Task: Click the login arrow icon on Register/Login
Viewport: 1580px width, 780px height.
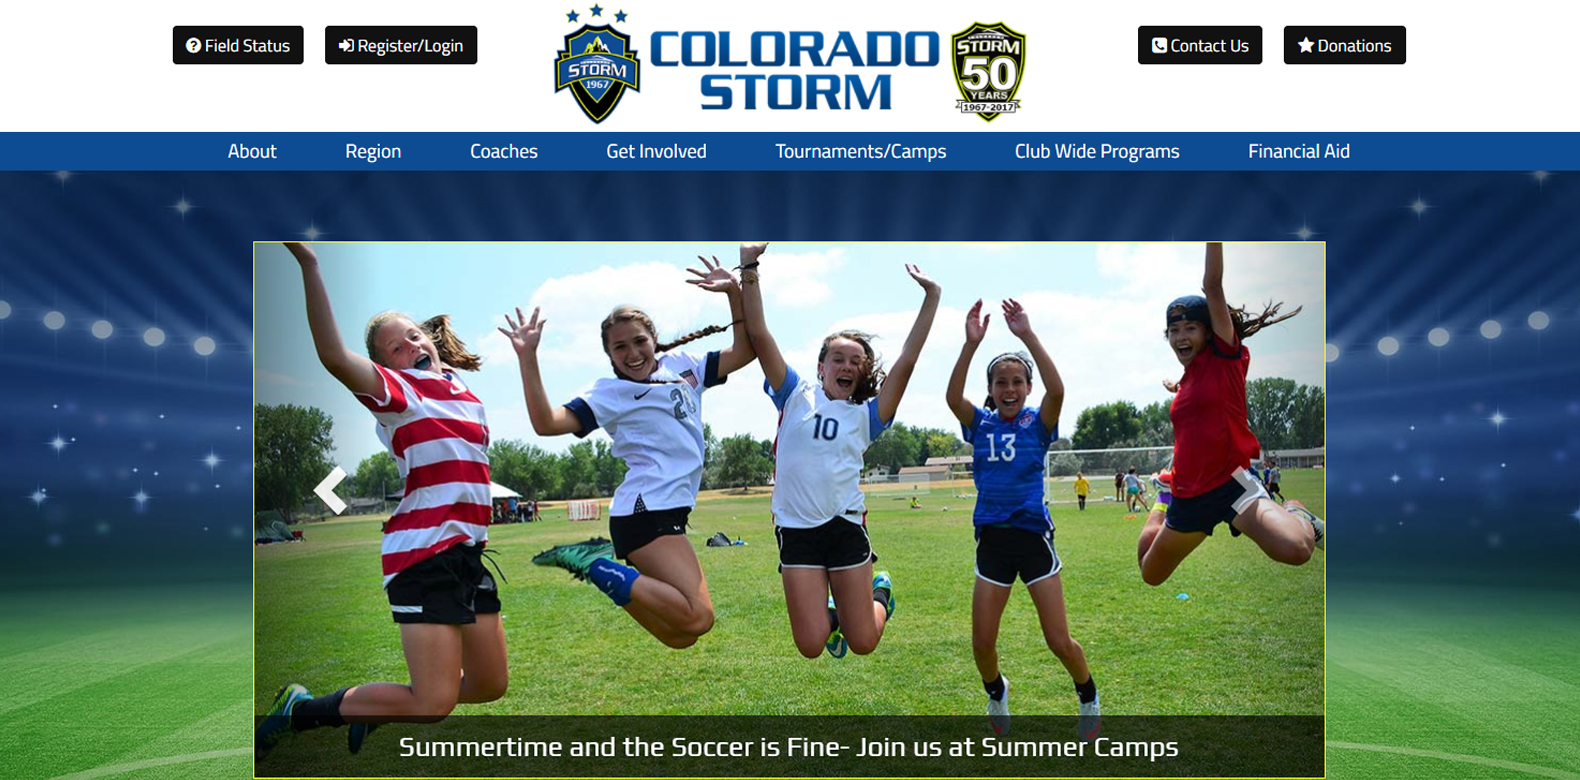Action: [x=346, y=46]
